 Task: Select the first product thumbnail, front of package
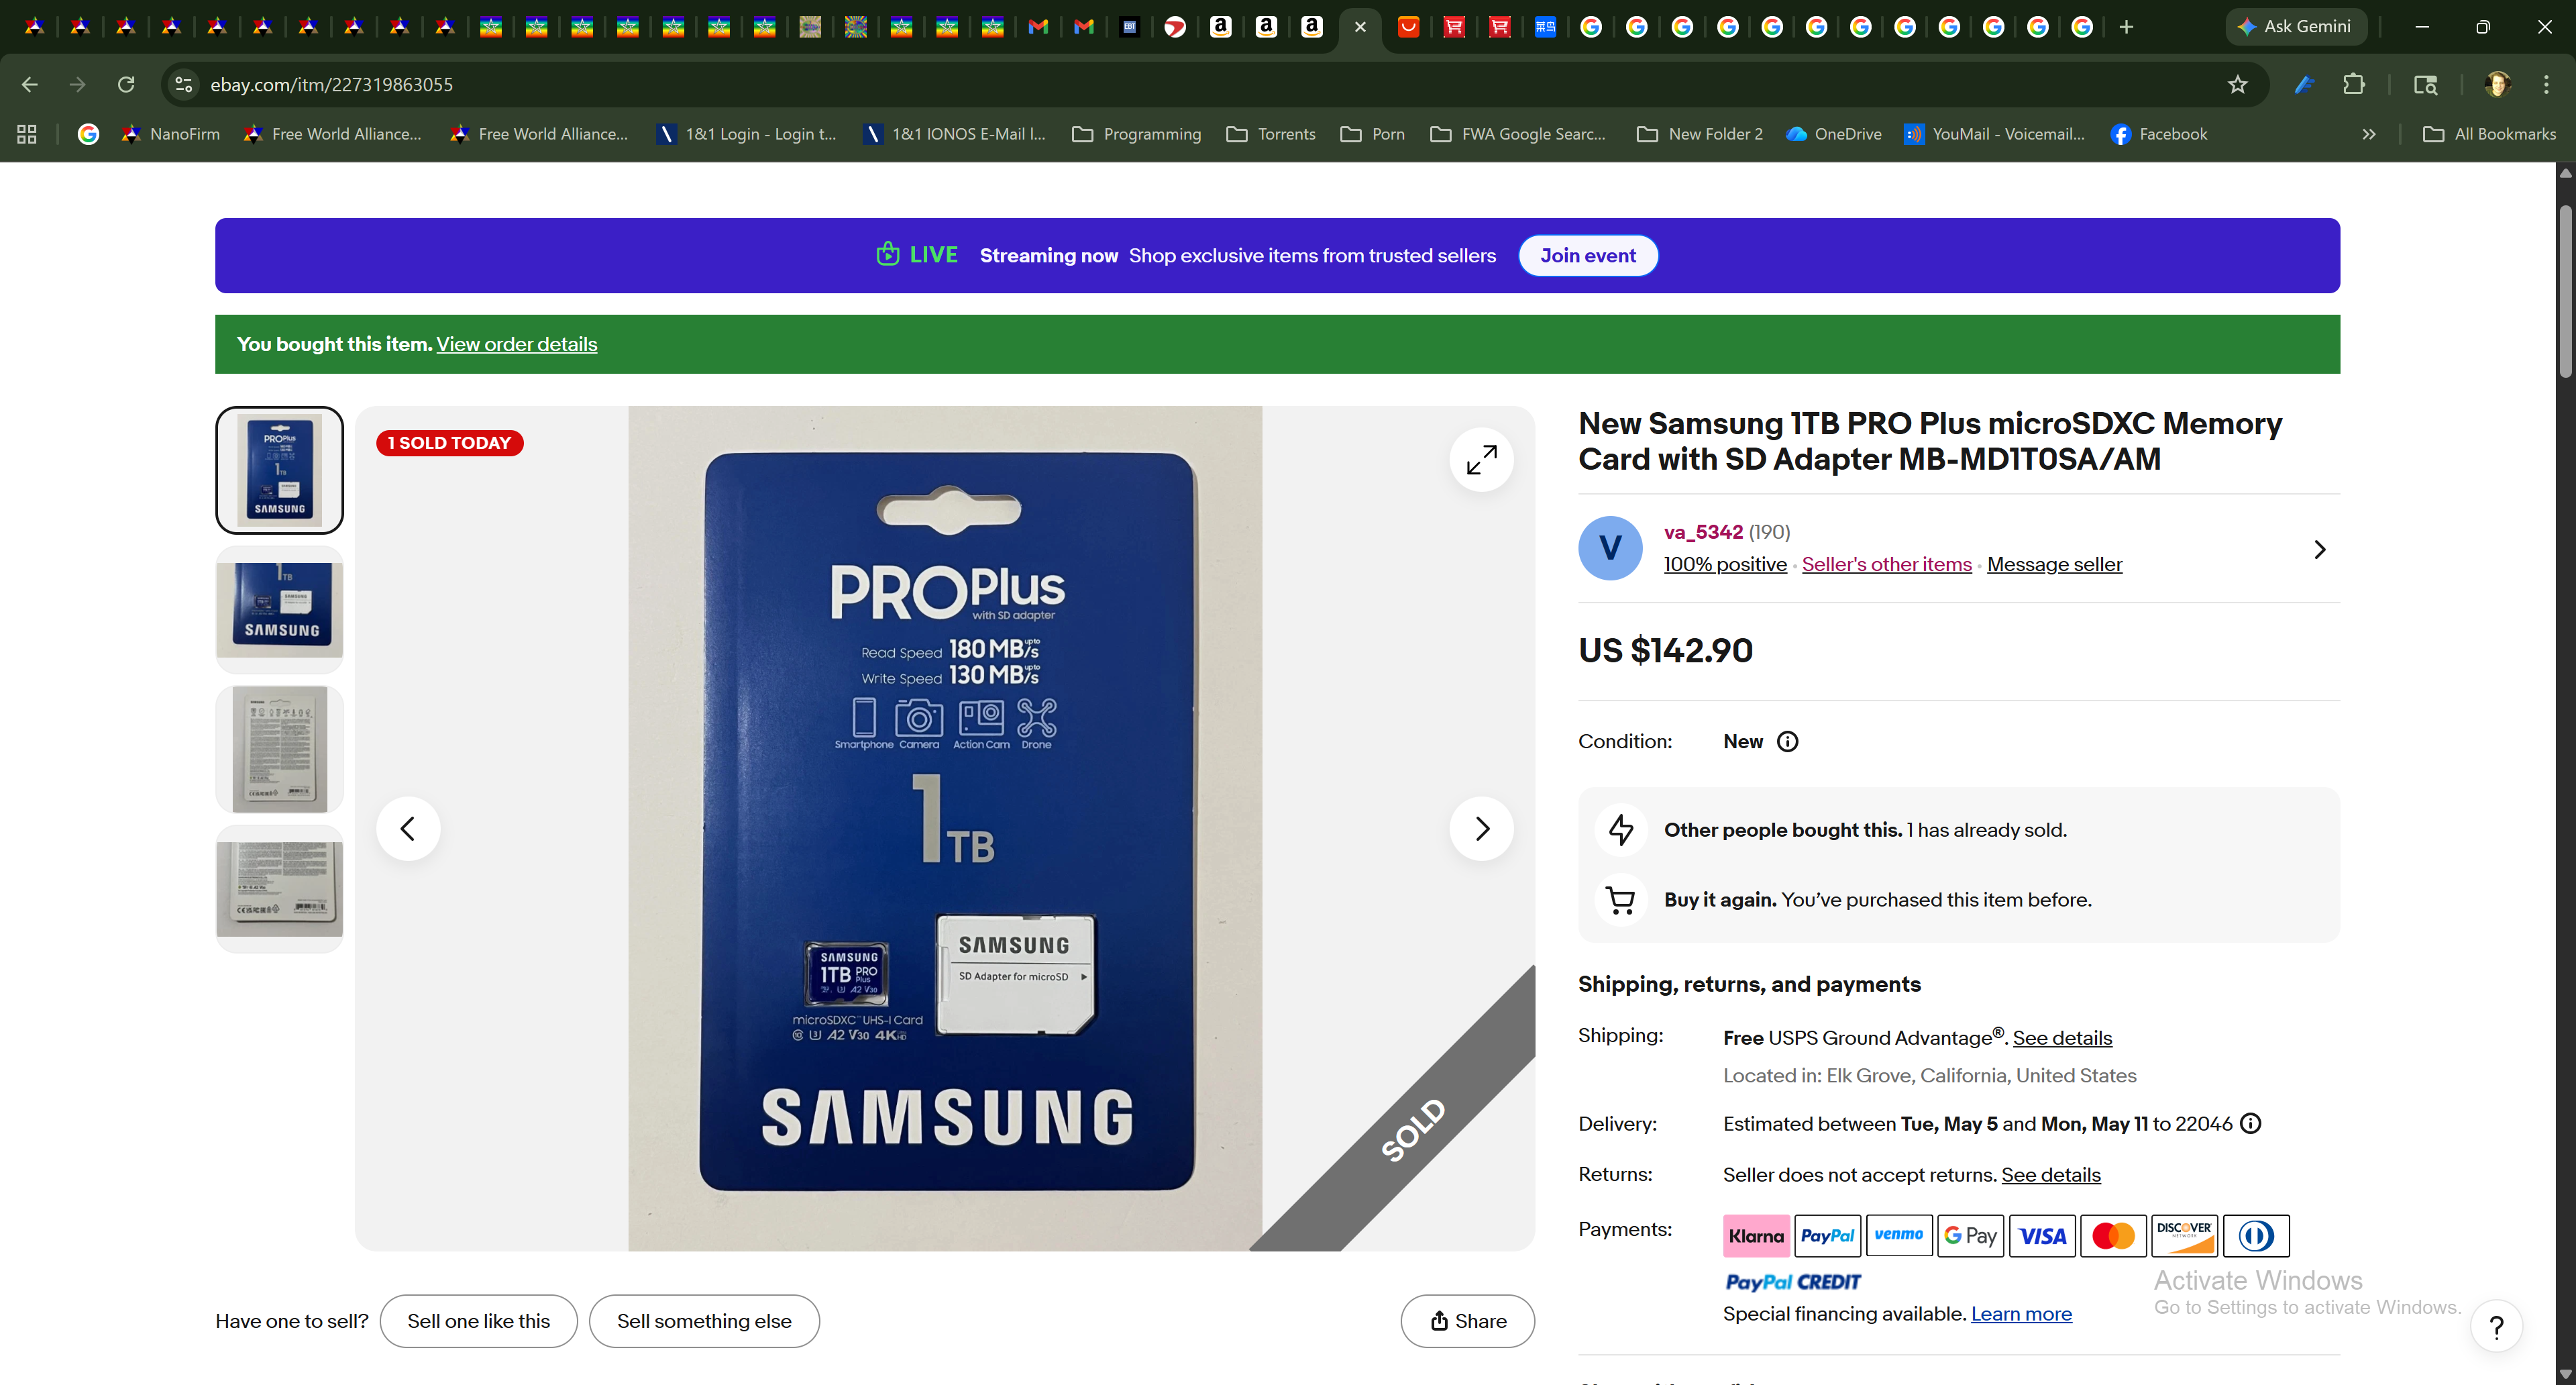coord(279,470)
